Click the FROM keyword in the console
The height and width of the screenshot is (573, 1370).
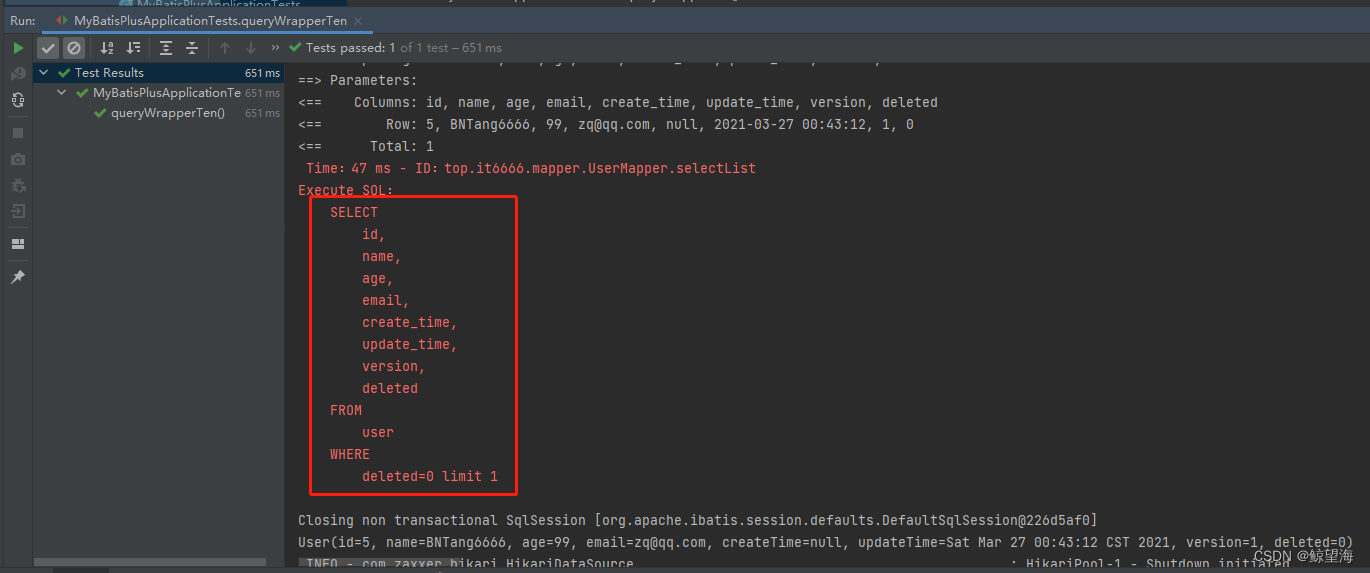point(346,410)
